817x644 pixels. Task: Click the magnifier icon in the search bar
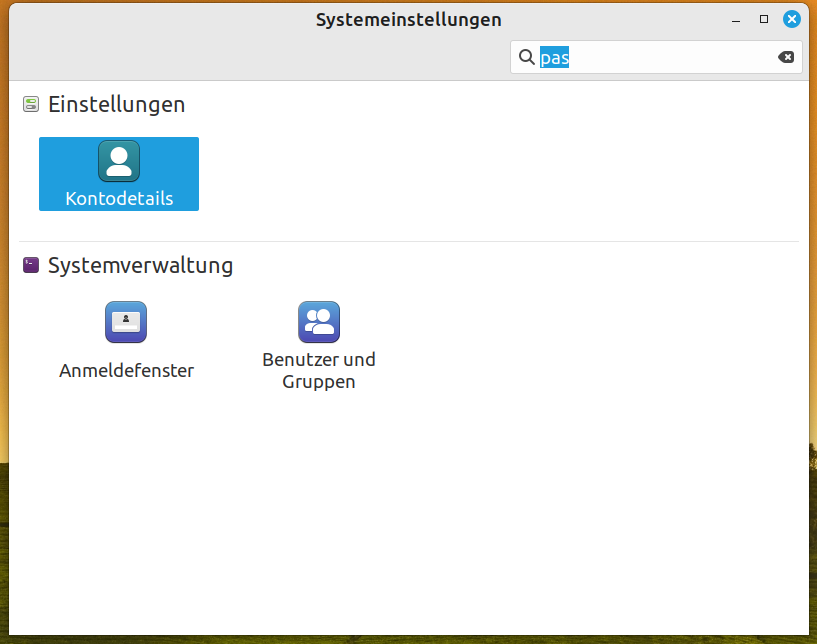527,57
